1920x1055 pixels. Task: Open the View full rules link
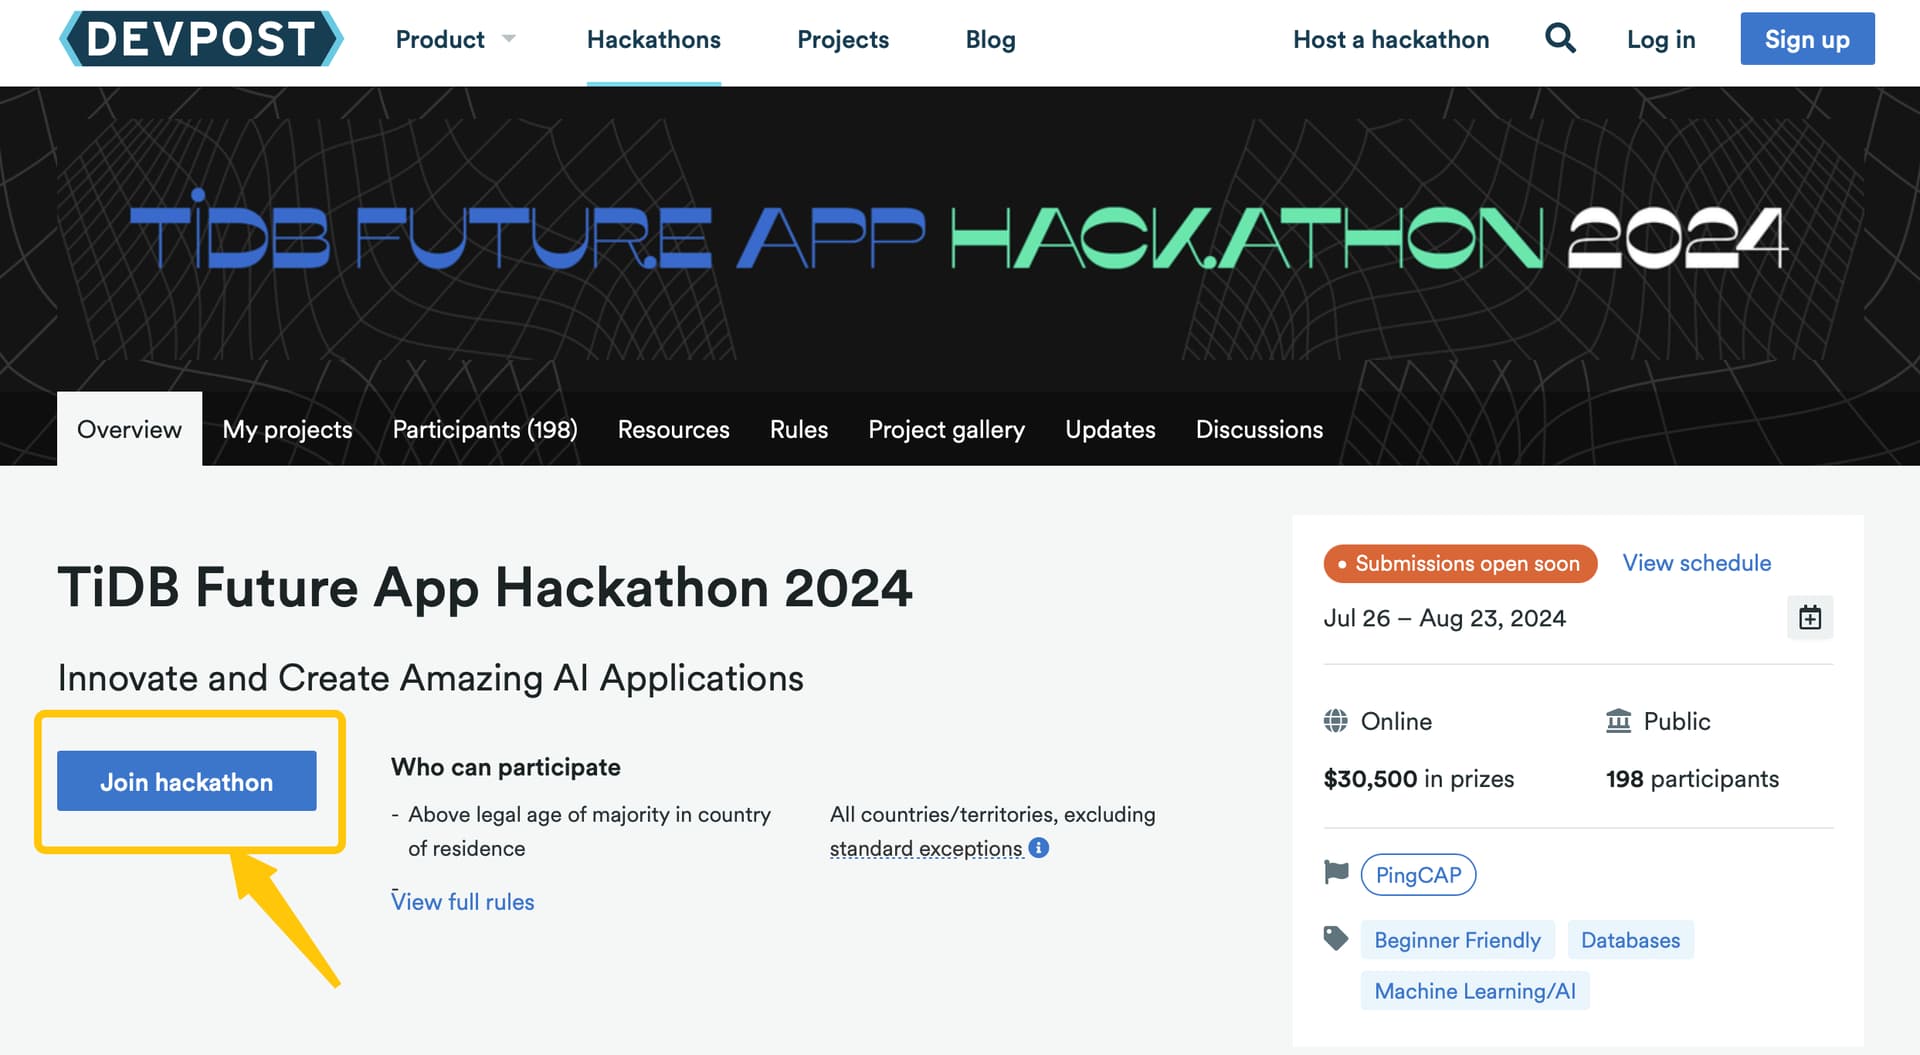point(463,901)
